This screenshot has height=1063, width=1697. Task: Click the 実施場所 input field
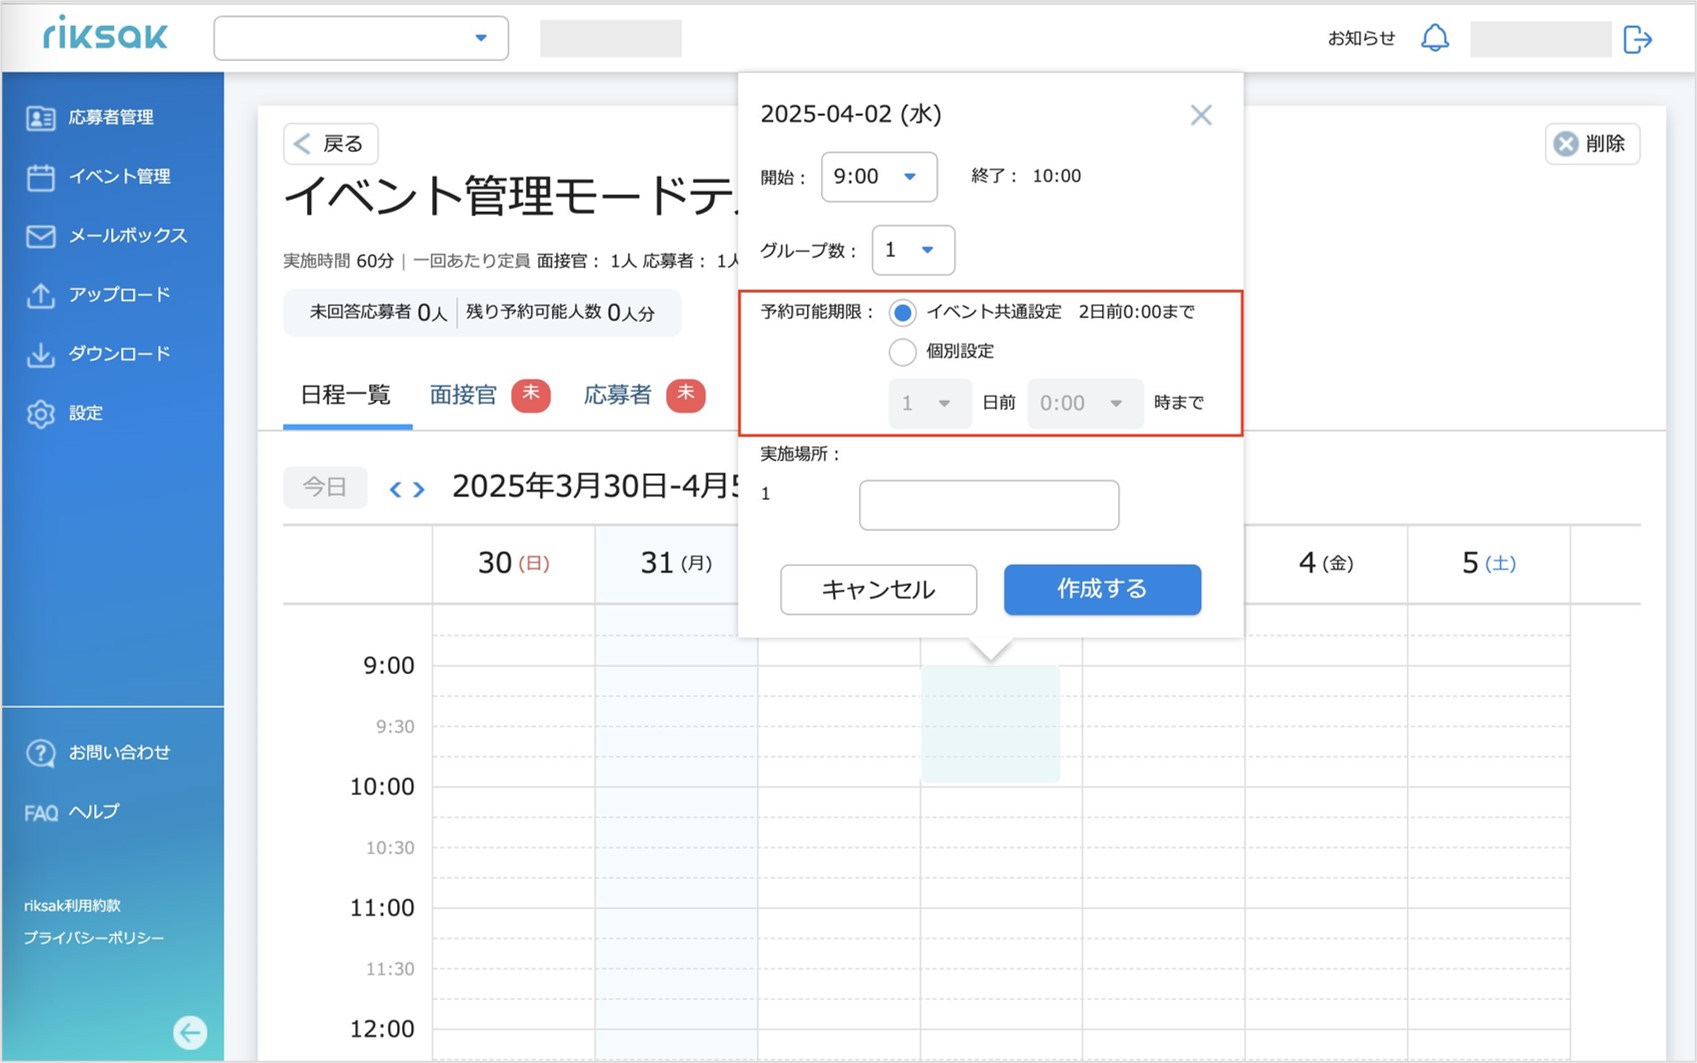coord(989,505)
